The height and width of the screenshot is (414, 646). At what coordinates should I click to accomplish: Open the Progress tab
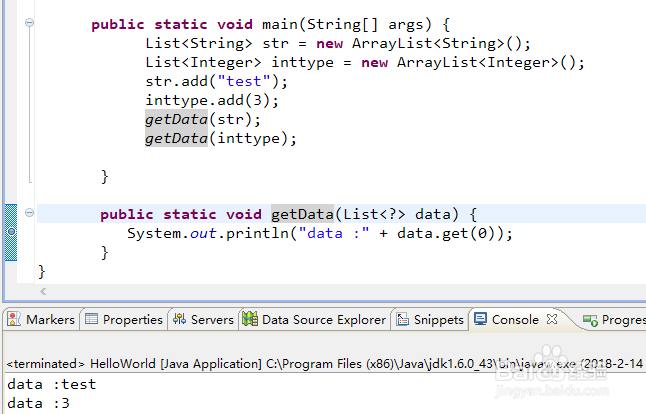614,320
